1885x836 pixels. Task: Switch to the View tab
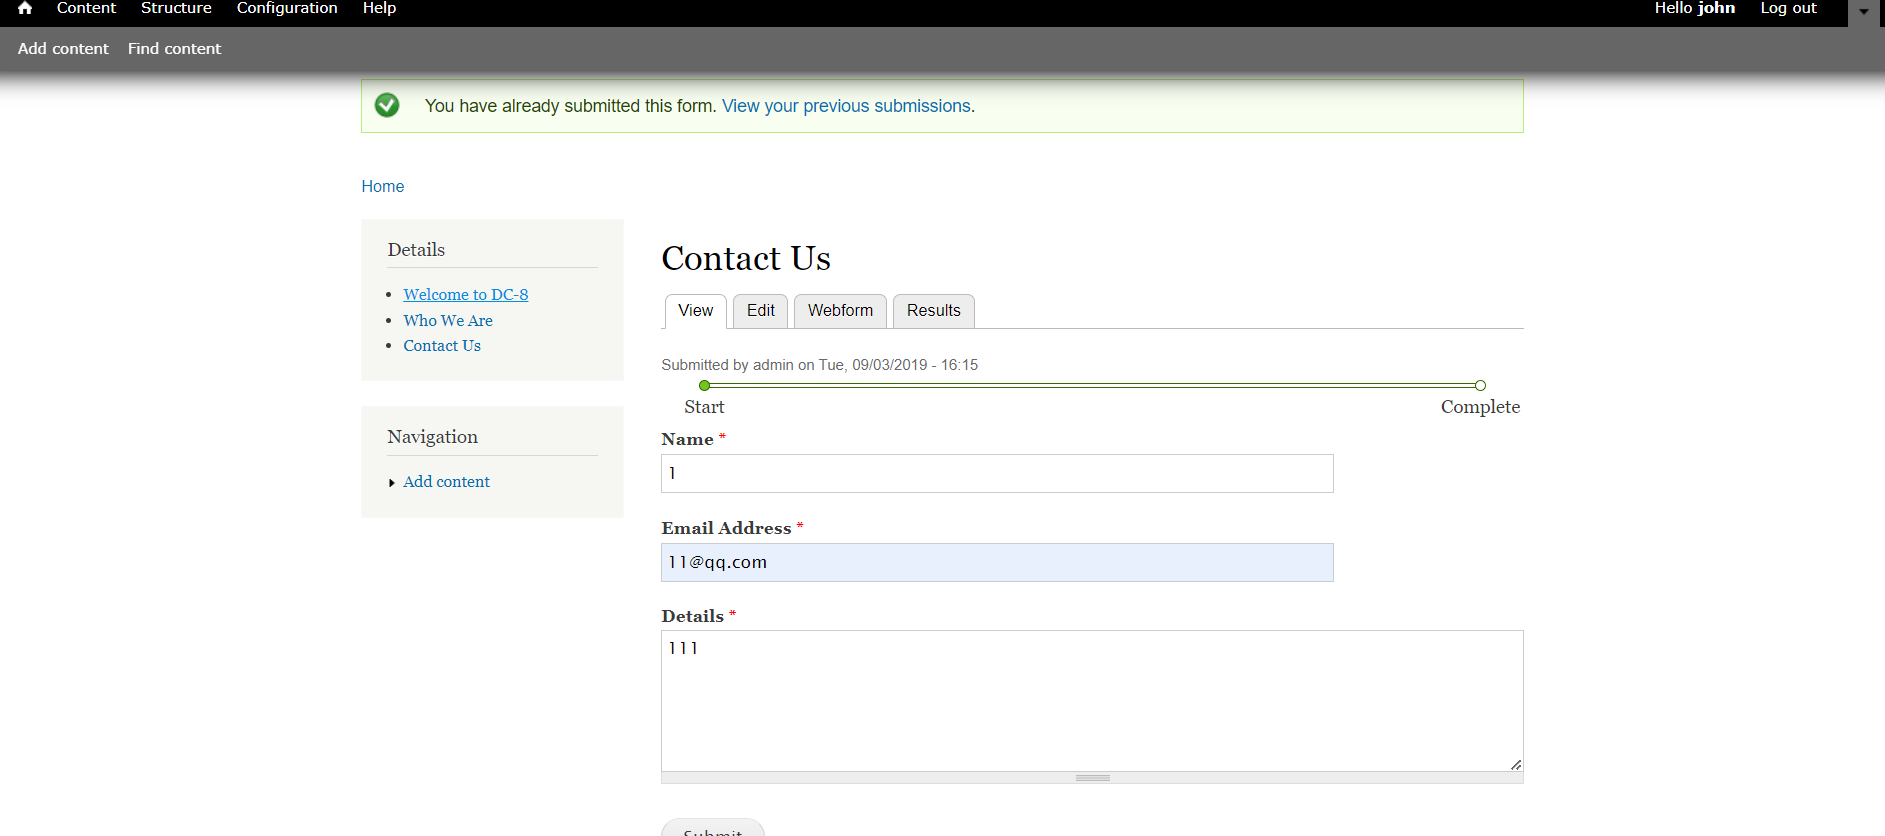696,311
